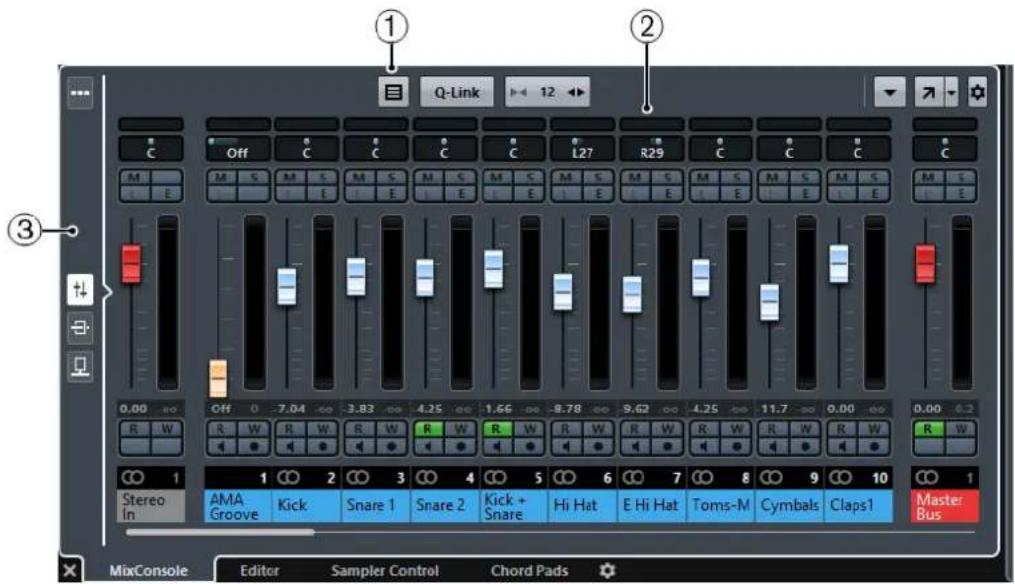
Task: Close the lower zone with the X button
Action: coord(70,570)
